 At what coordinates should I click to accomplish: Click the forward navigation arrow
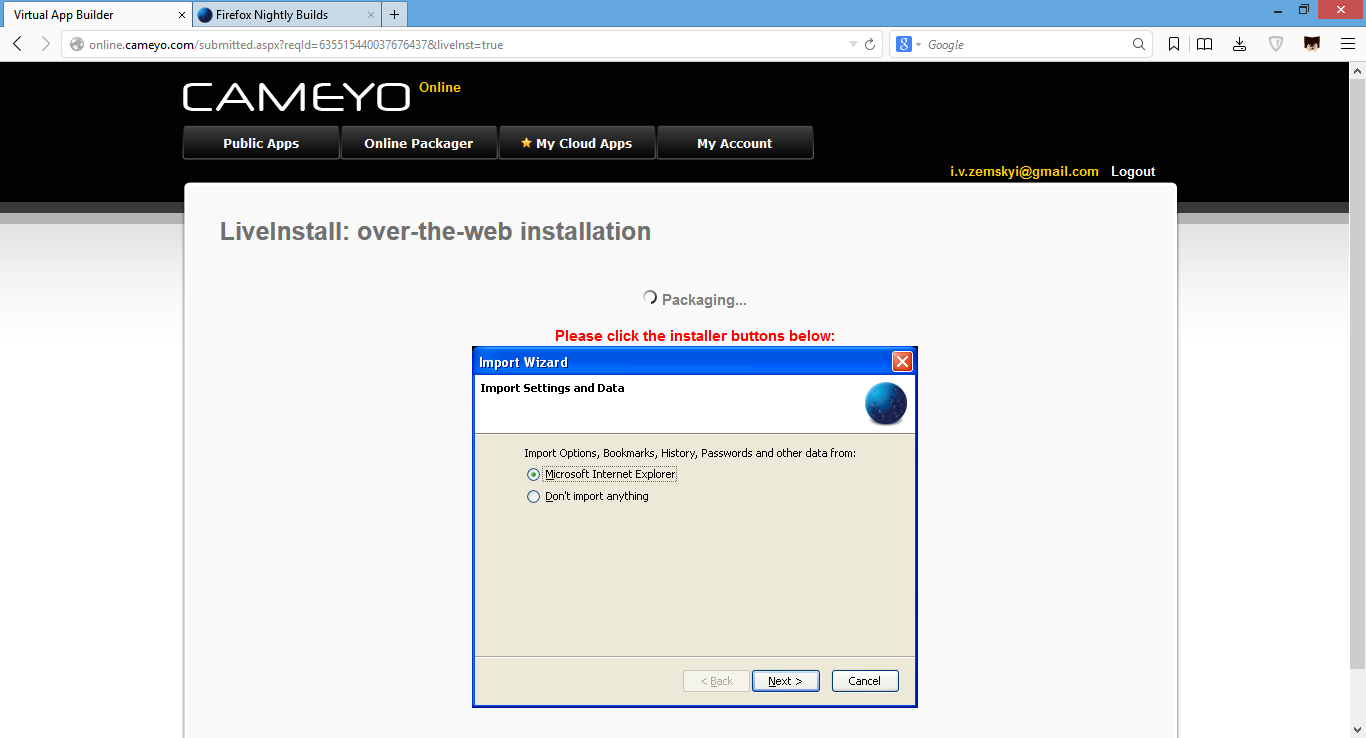[x=45, y=44]
